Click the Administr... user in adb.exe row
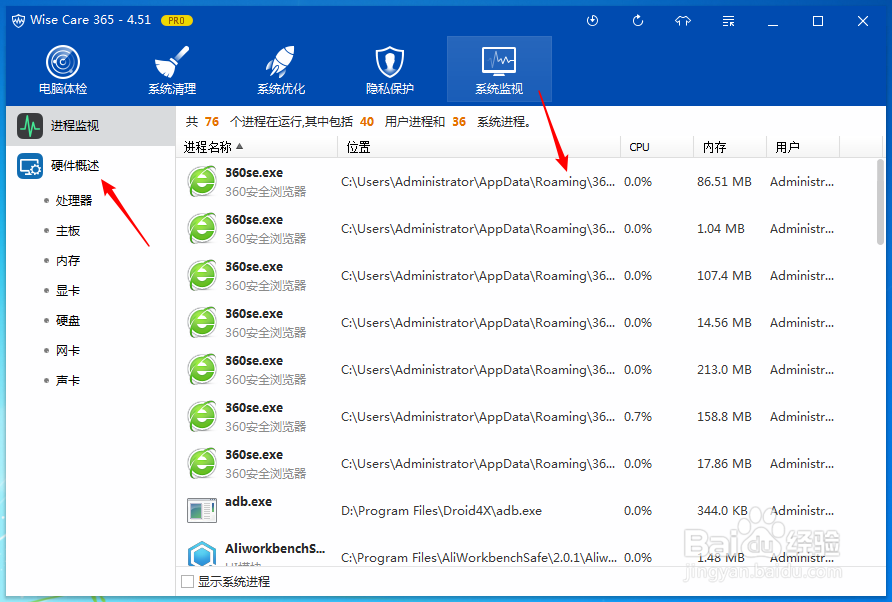 click(802, 511)
